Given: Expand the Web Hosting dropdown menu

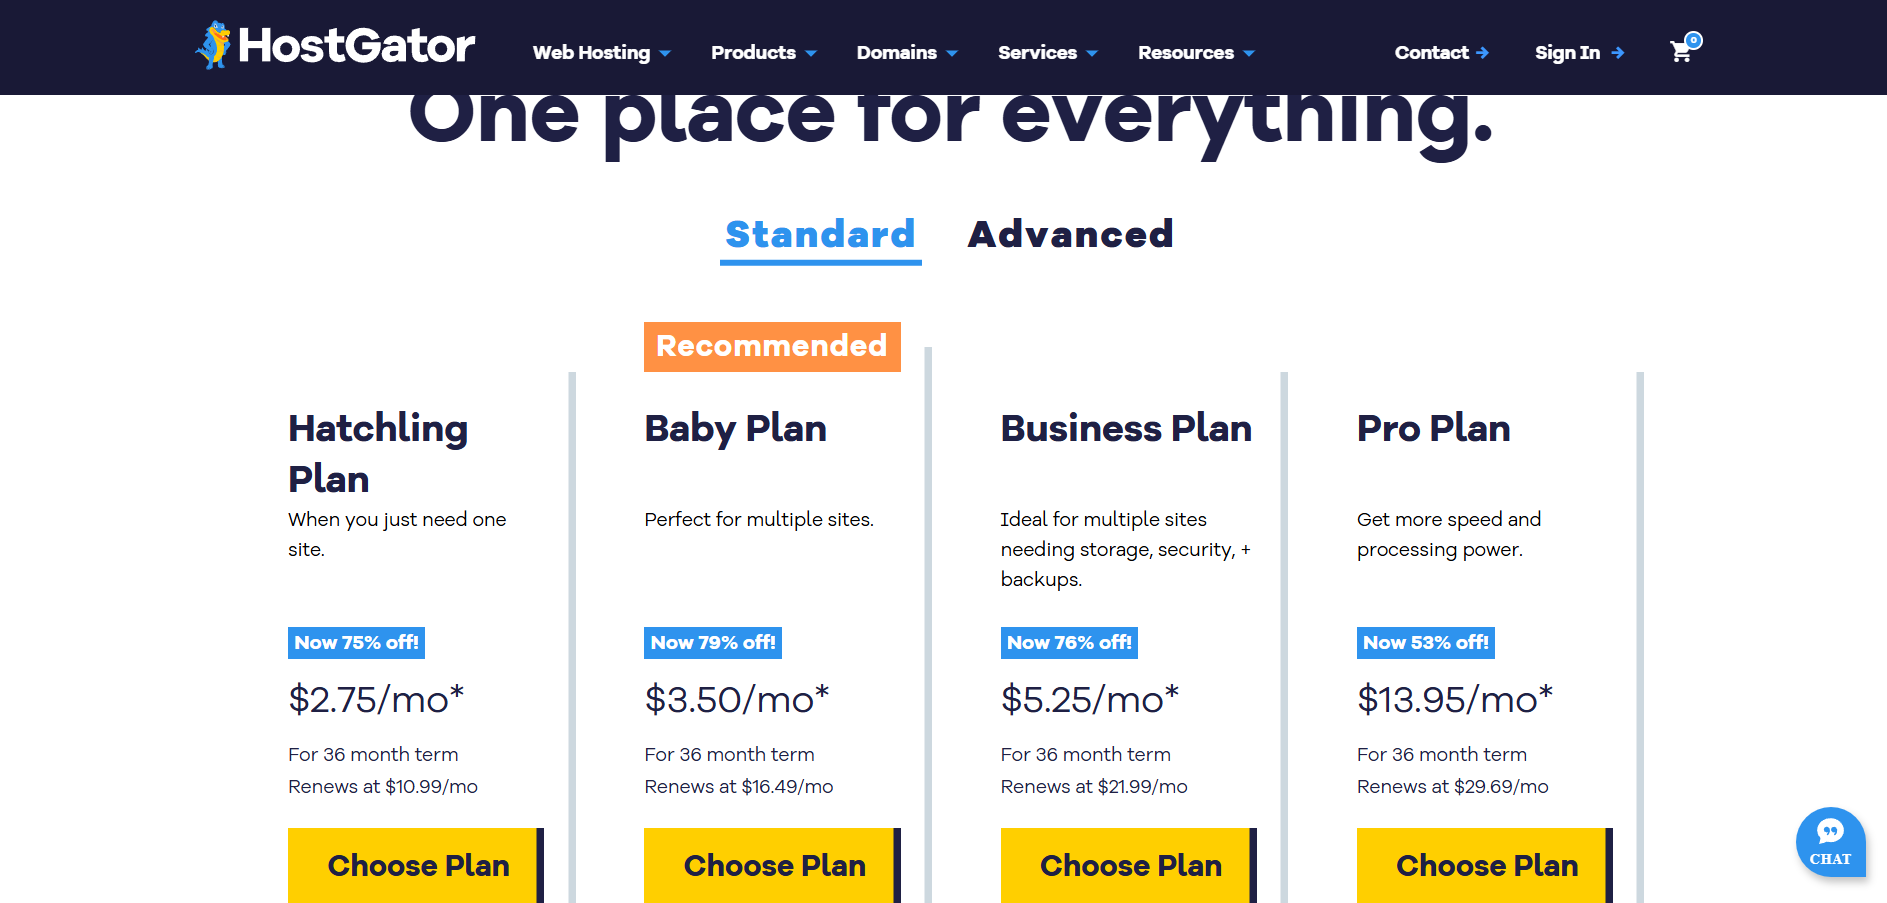Looking at the screenshot, I should 601,53.
